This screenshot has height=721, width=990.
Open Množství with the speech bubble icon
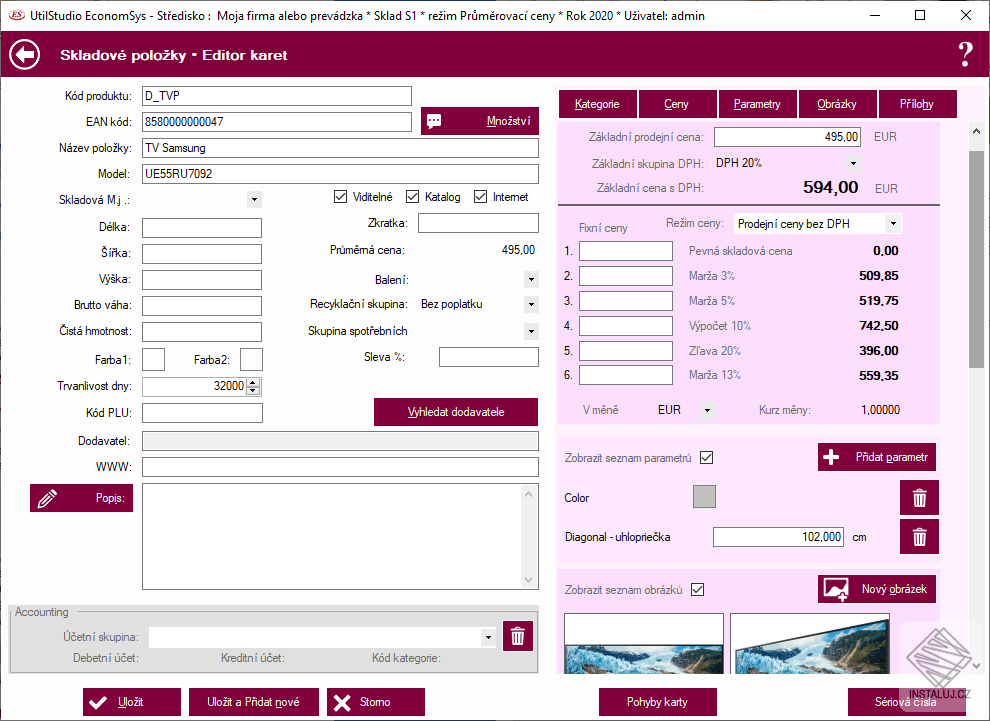pyautogui.click(x=434, y=121)
